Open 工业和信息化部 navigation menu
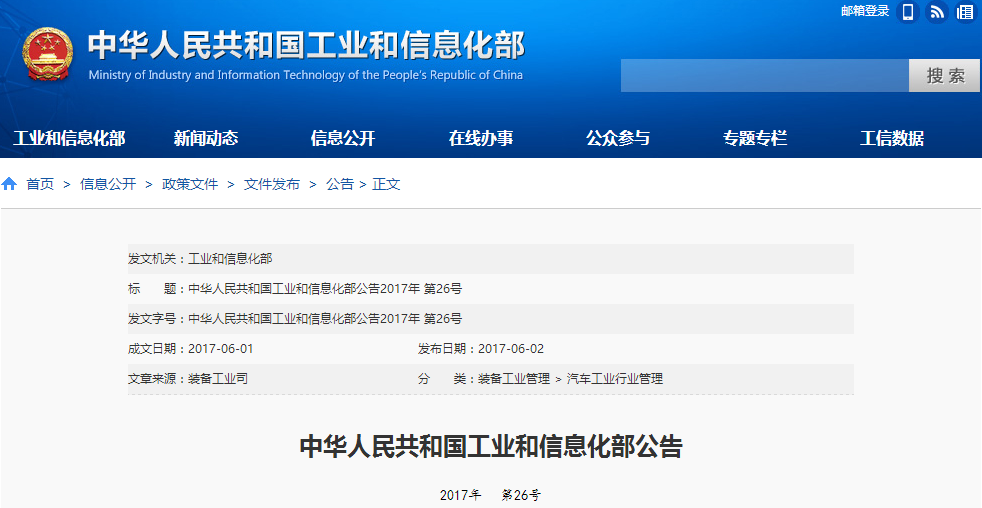The height and width of the screenshot is (508, 982). pyautogui.click(x=69, y=138)
